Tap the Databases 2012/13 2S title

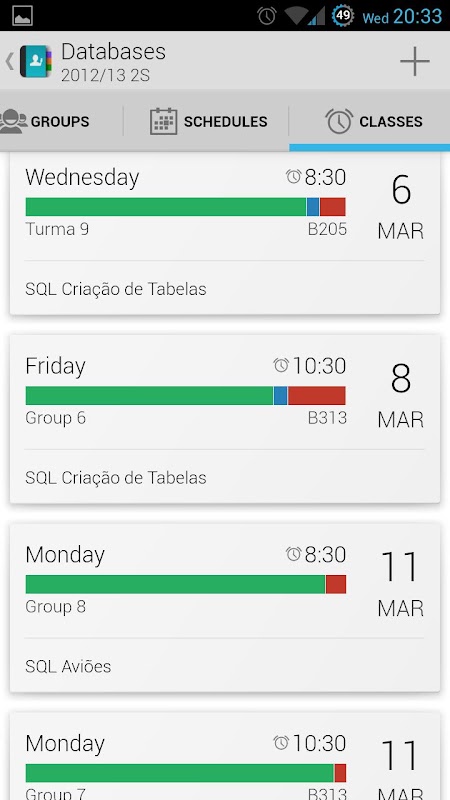click(x=113, y=62)
